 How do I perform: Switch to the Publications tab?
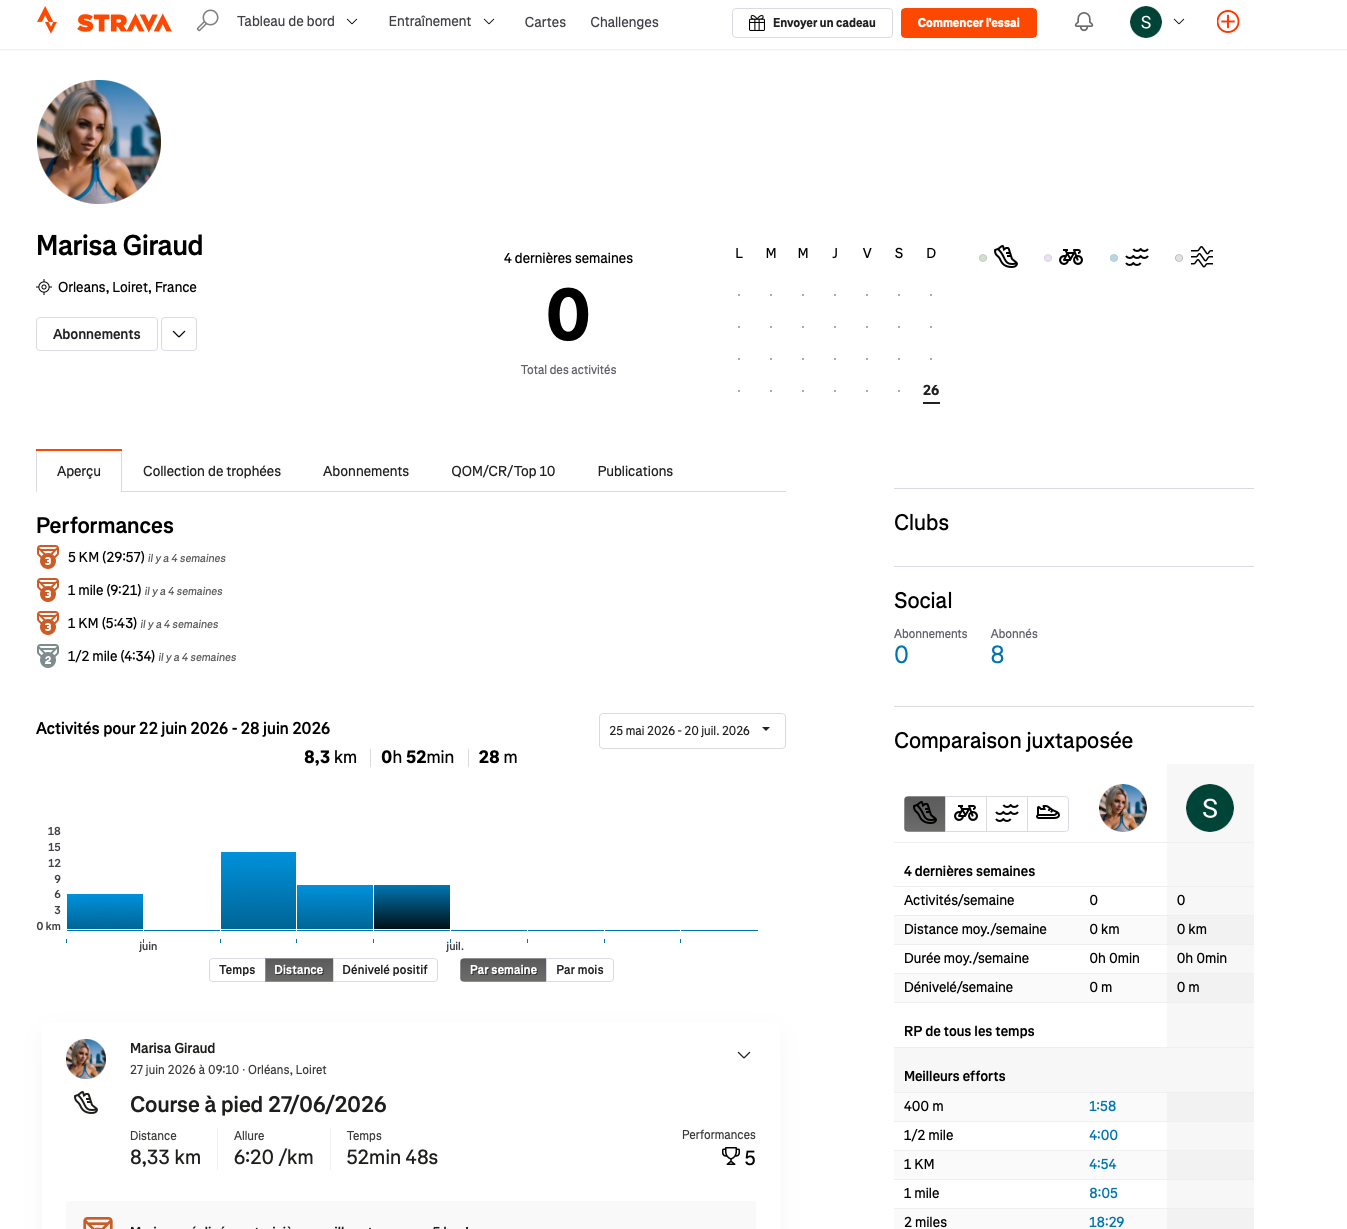(x=635, y=471)
